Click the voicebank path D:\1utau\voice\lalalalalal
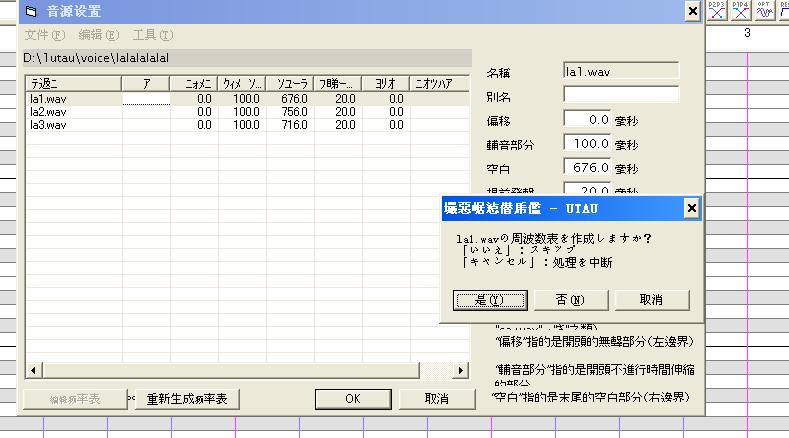Screen dimensions: 789x438 coord(96,58)
